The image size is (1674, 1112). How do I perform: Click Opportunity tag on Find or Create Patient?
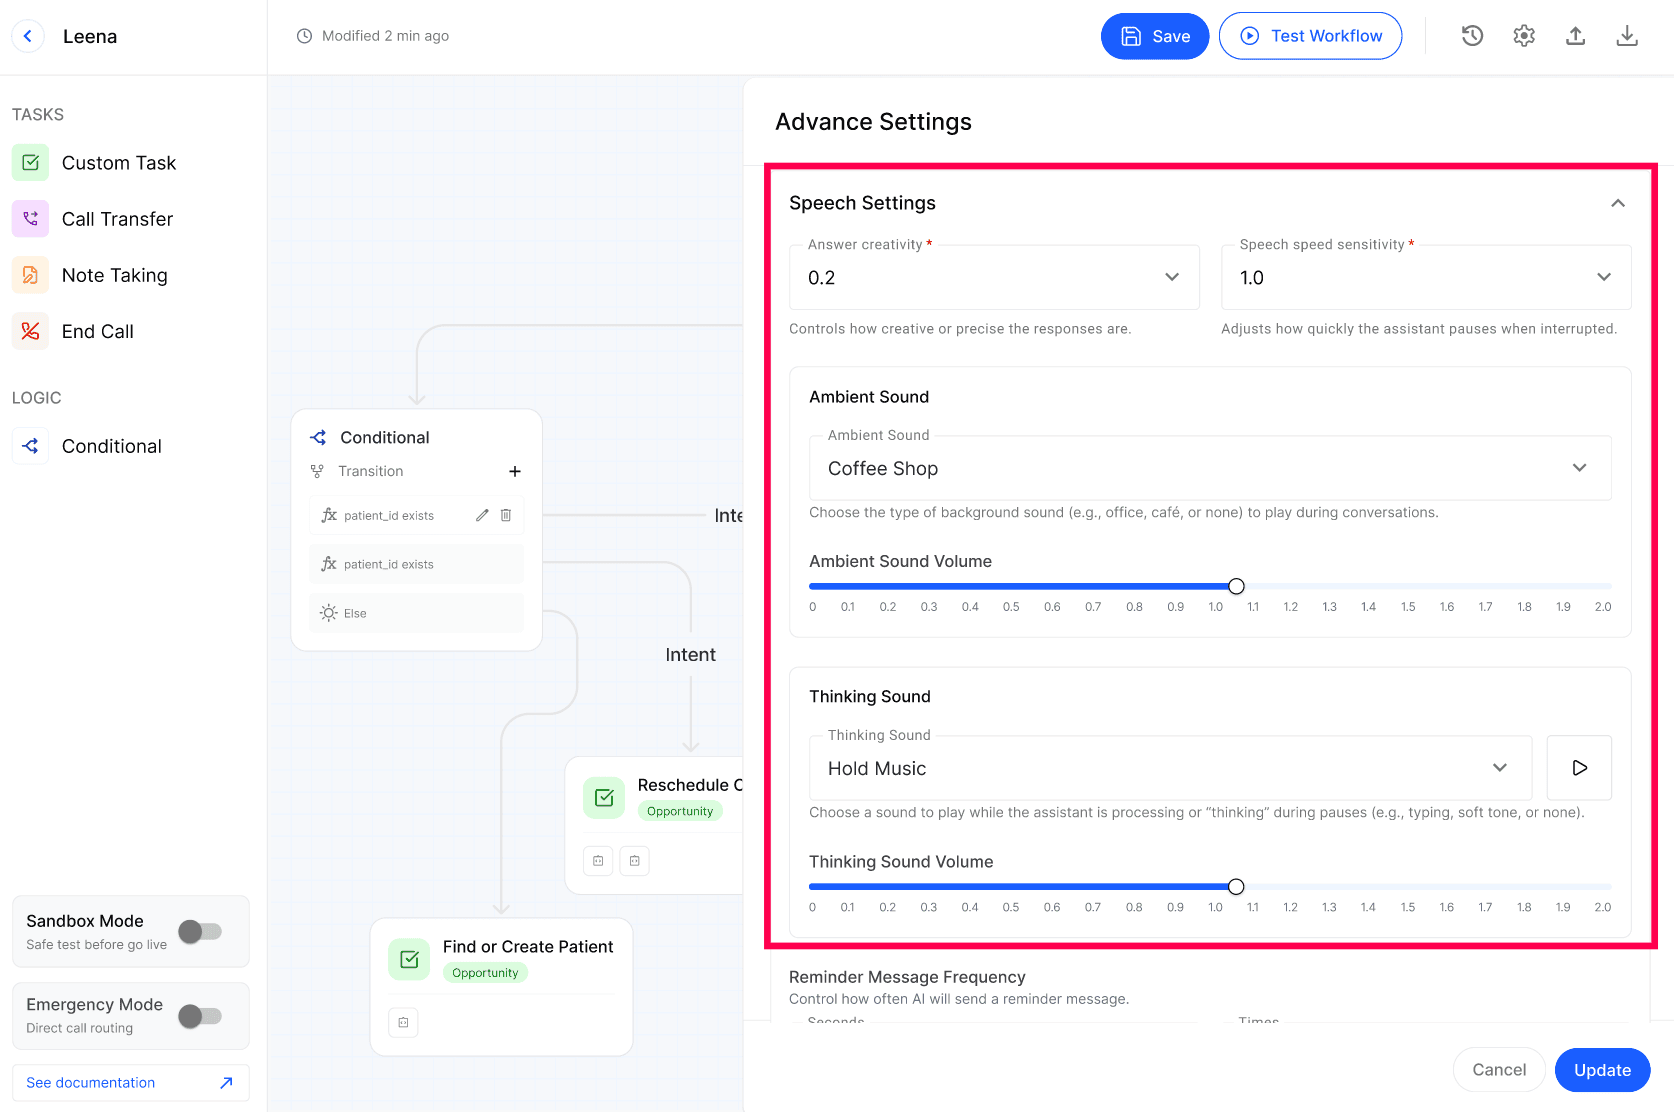485,973
